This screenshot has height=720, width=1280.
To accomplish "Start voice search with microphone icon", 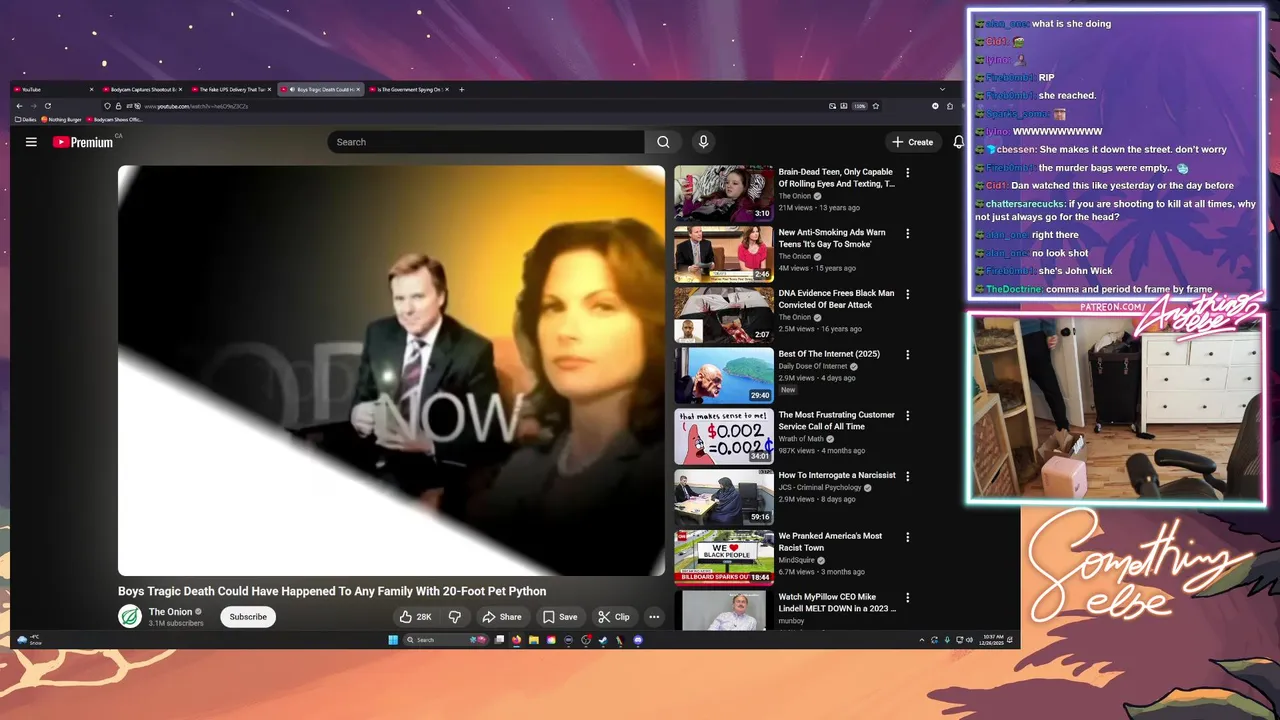I will click(703, 142).
